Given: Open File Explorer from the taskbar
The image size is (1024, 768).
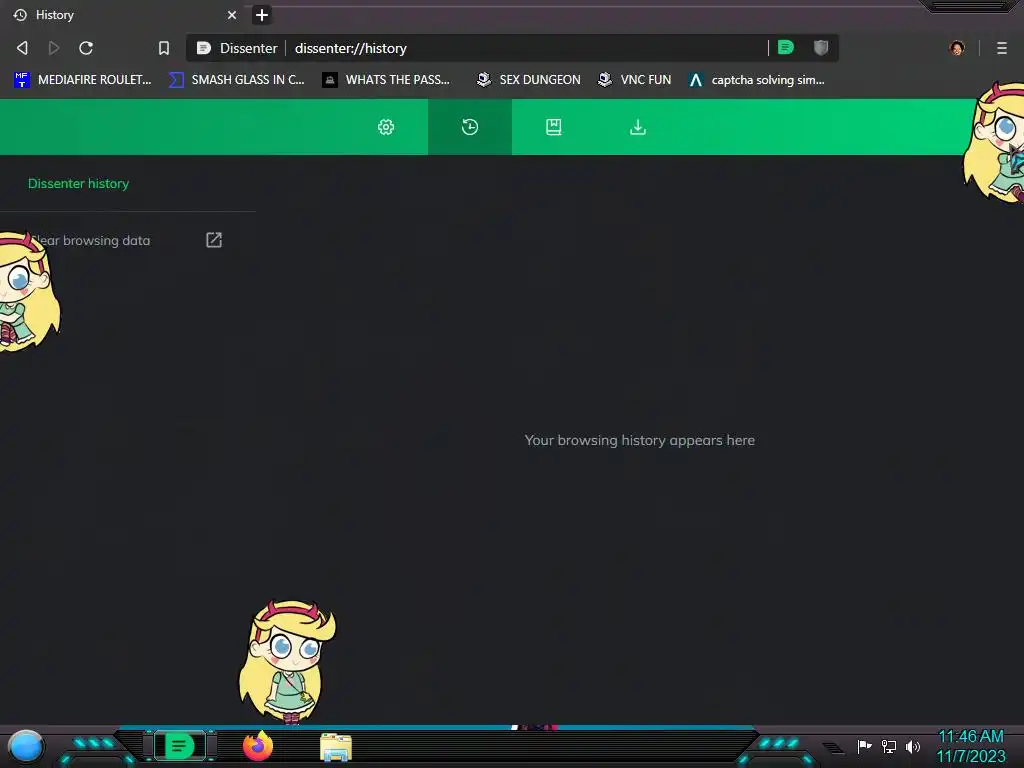Looking at the screenshot, I should [x=336, y=747].
